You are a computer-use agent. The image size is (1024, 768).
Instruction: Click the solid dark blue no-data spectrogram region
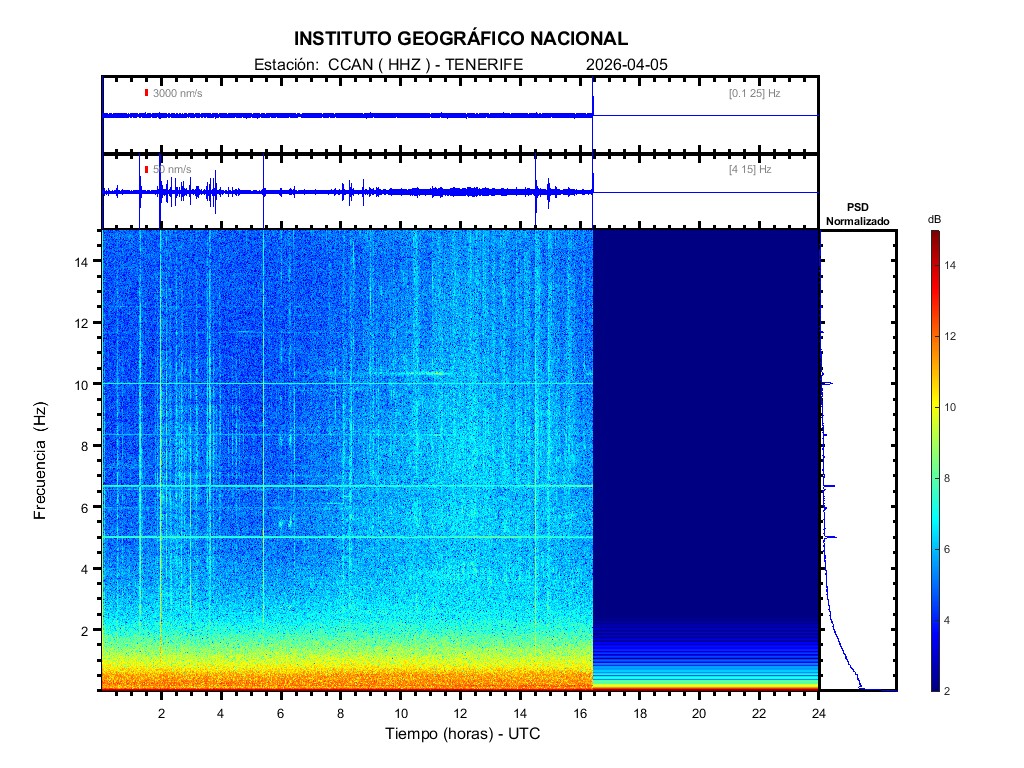pyautogui.click(x=706, y=420)
